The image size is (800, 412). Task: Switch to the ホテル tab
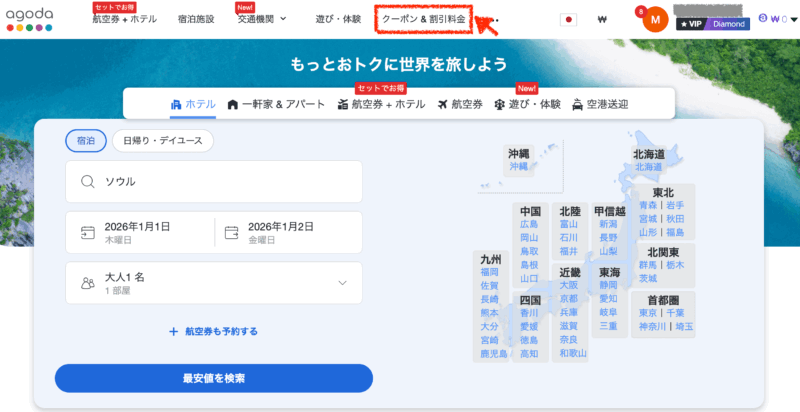pos(193,105)
